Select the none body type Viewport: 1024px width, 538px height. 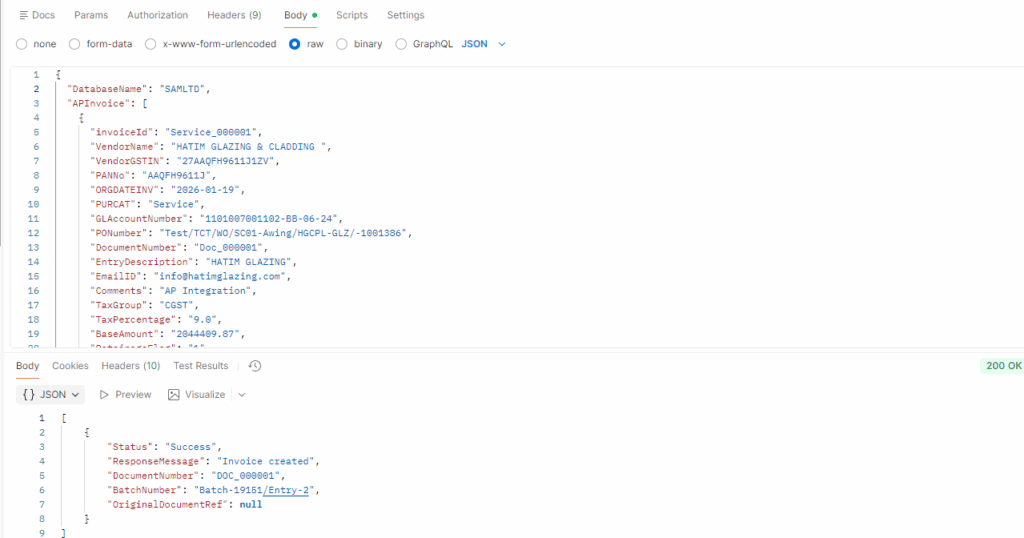(x=22, y=44)
